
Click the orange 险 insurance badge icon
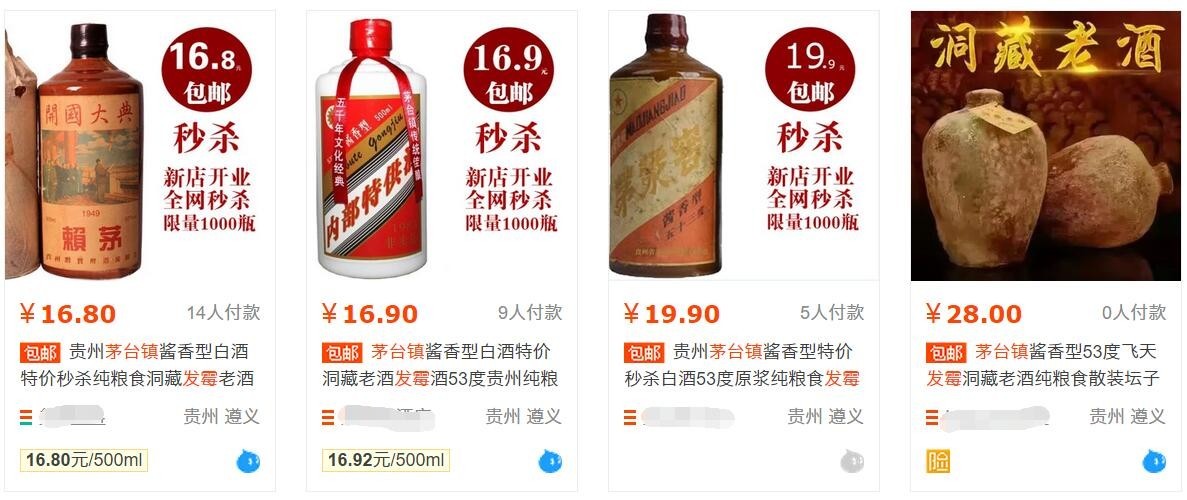point(938,461)
